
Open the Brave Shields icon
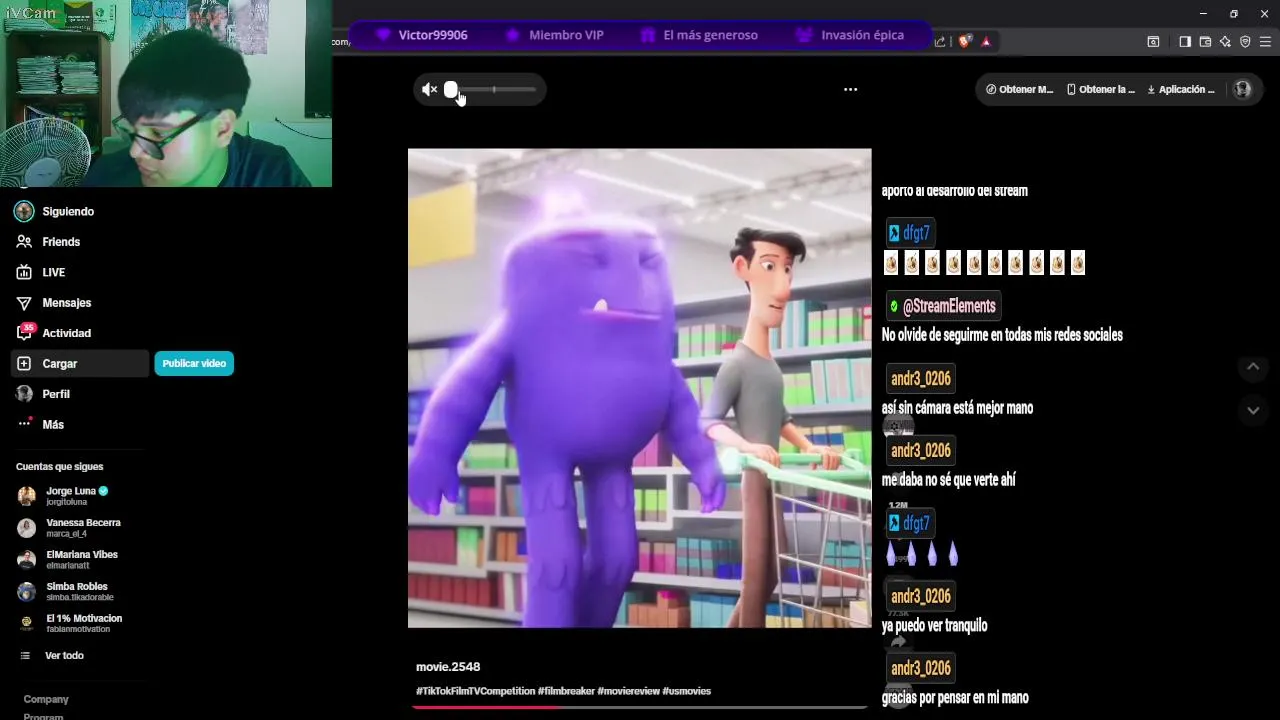tap(965, 41)
